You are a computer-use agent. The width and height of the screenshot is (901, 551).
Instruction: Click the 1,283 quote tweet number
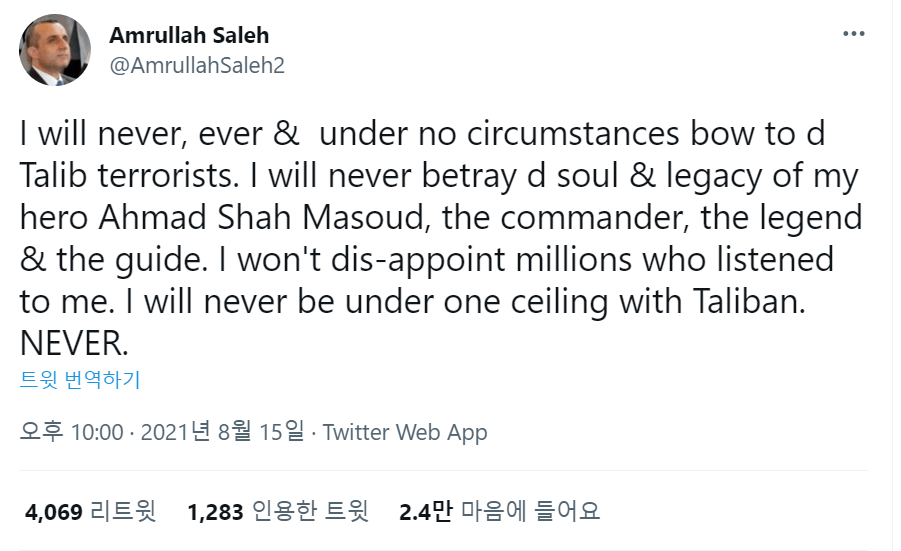(215, 511)
